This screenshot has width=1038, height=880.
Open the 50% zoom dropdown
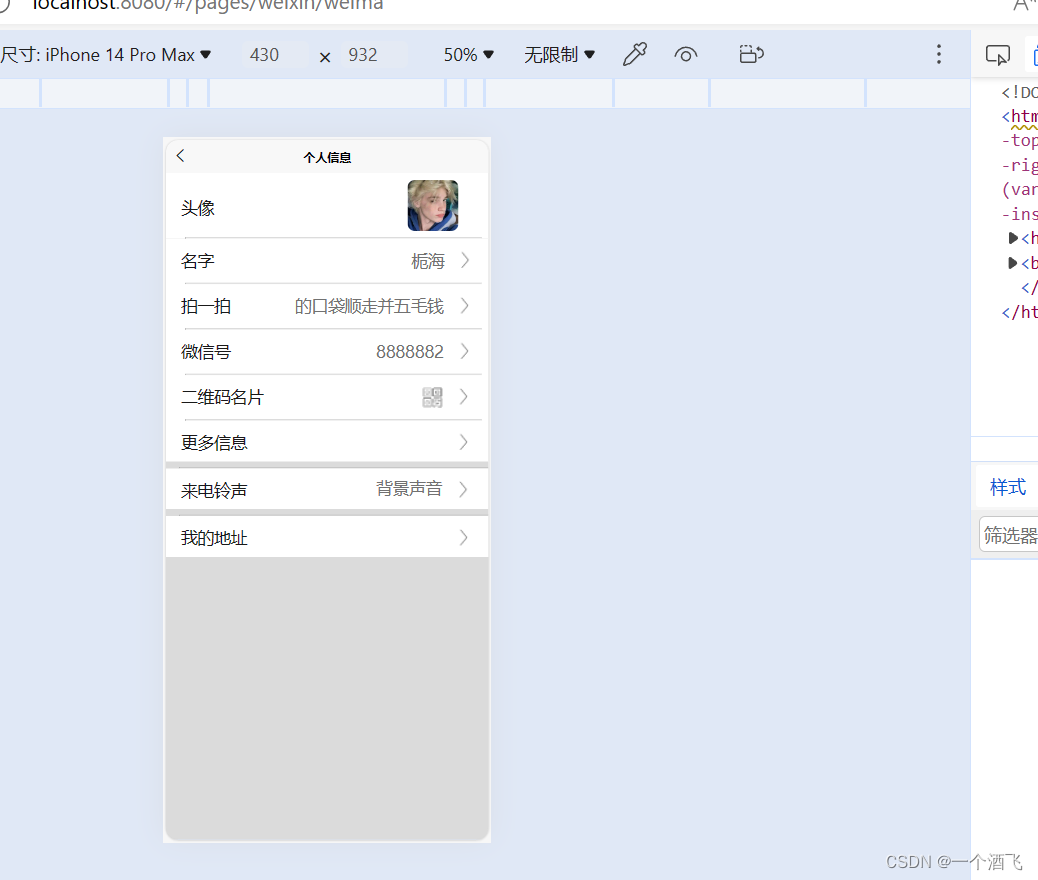[x=469, y=55]
